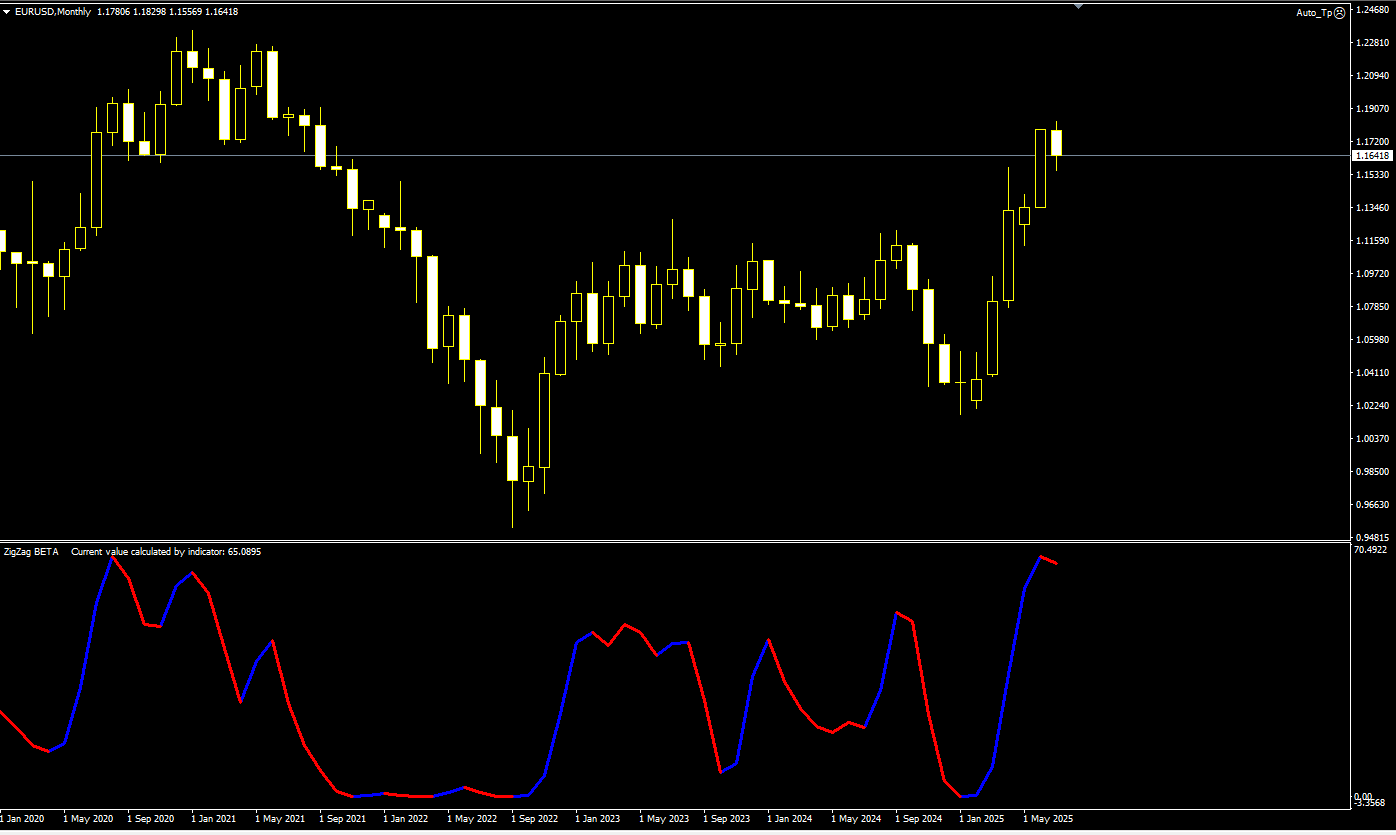Click the 70.4922 indicator scale value
The height and width of the screenshot is (835, 1396).
point(1370,550)
